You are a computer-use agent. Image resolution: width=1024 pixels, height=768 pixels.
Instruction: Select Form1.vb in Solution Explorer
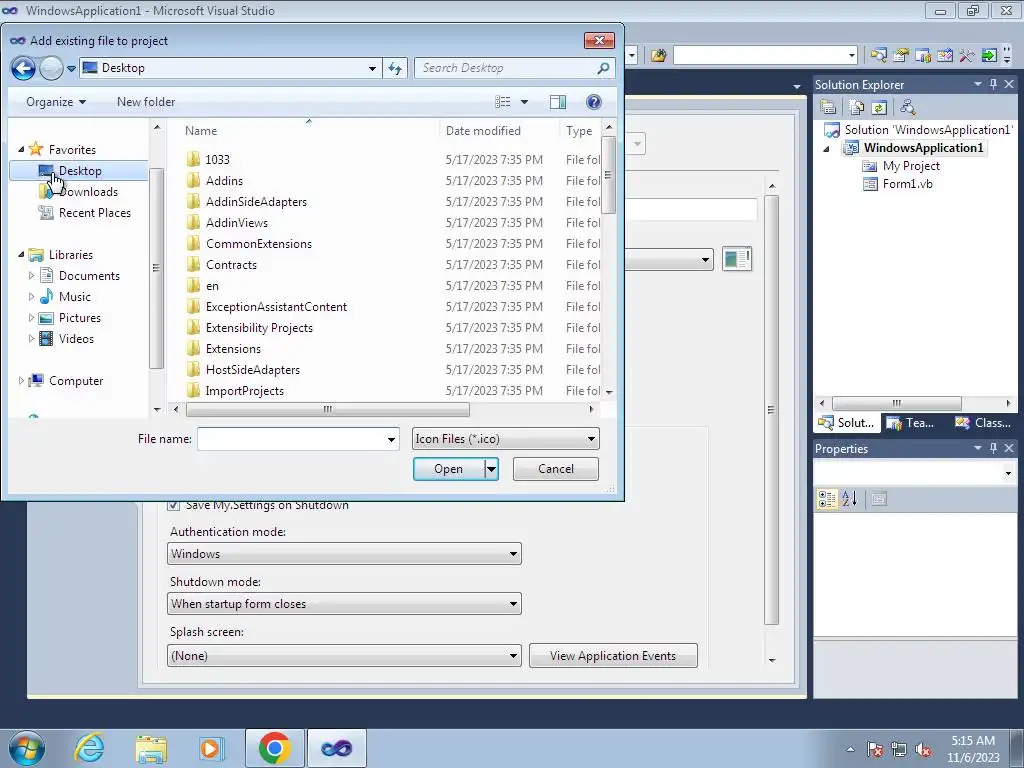click(x=907, y=184)
